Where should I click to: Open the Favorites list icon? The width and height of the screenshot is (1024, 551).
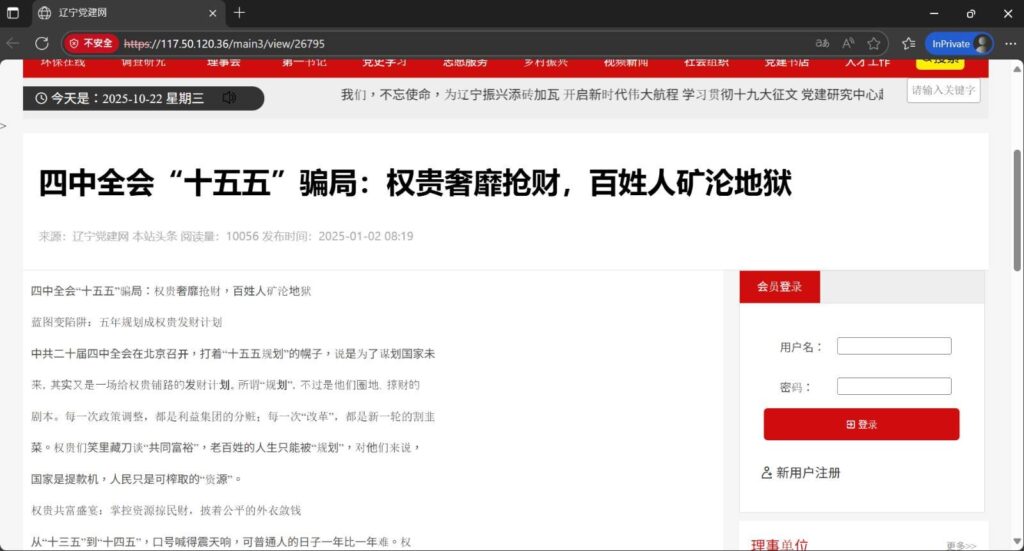(908, 44)
